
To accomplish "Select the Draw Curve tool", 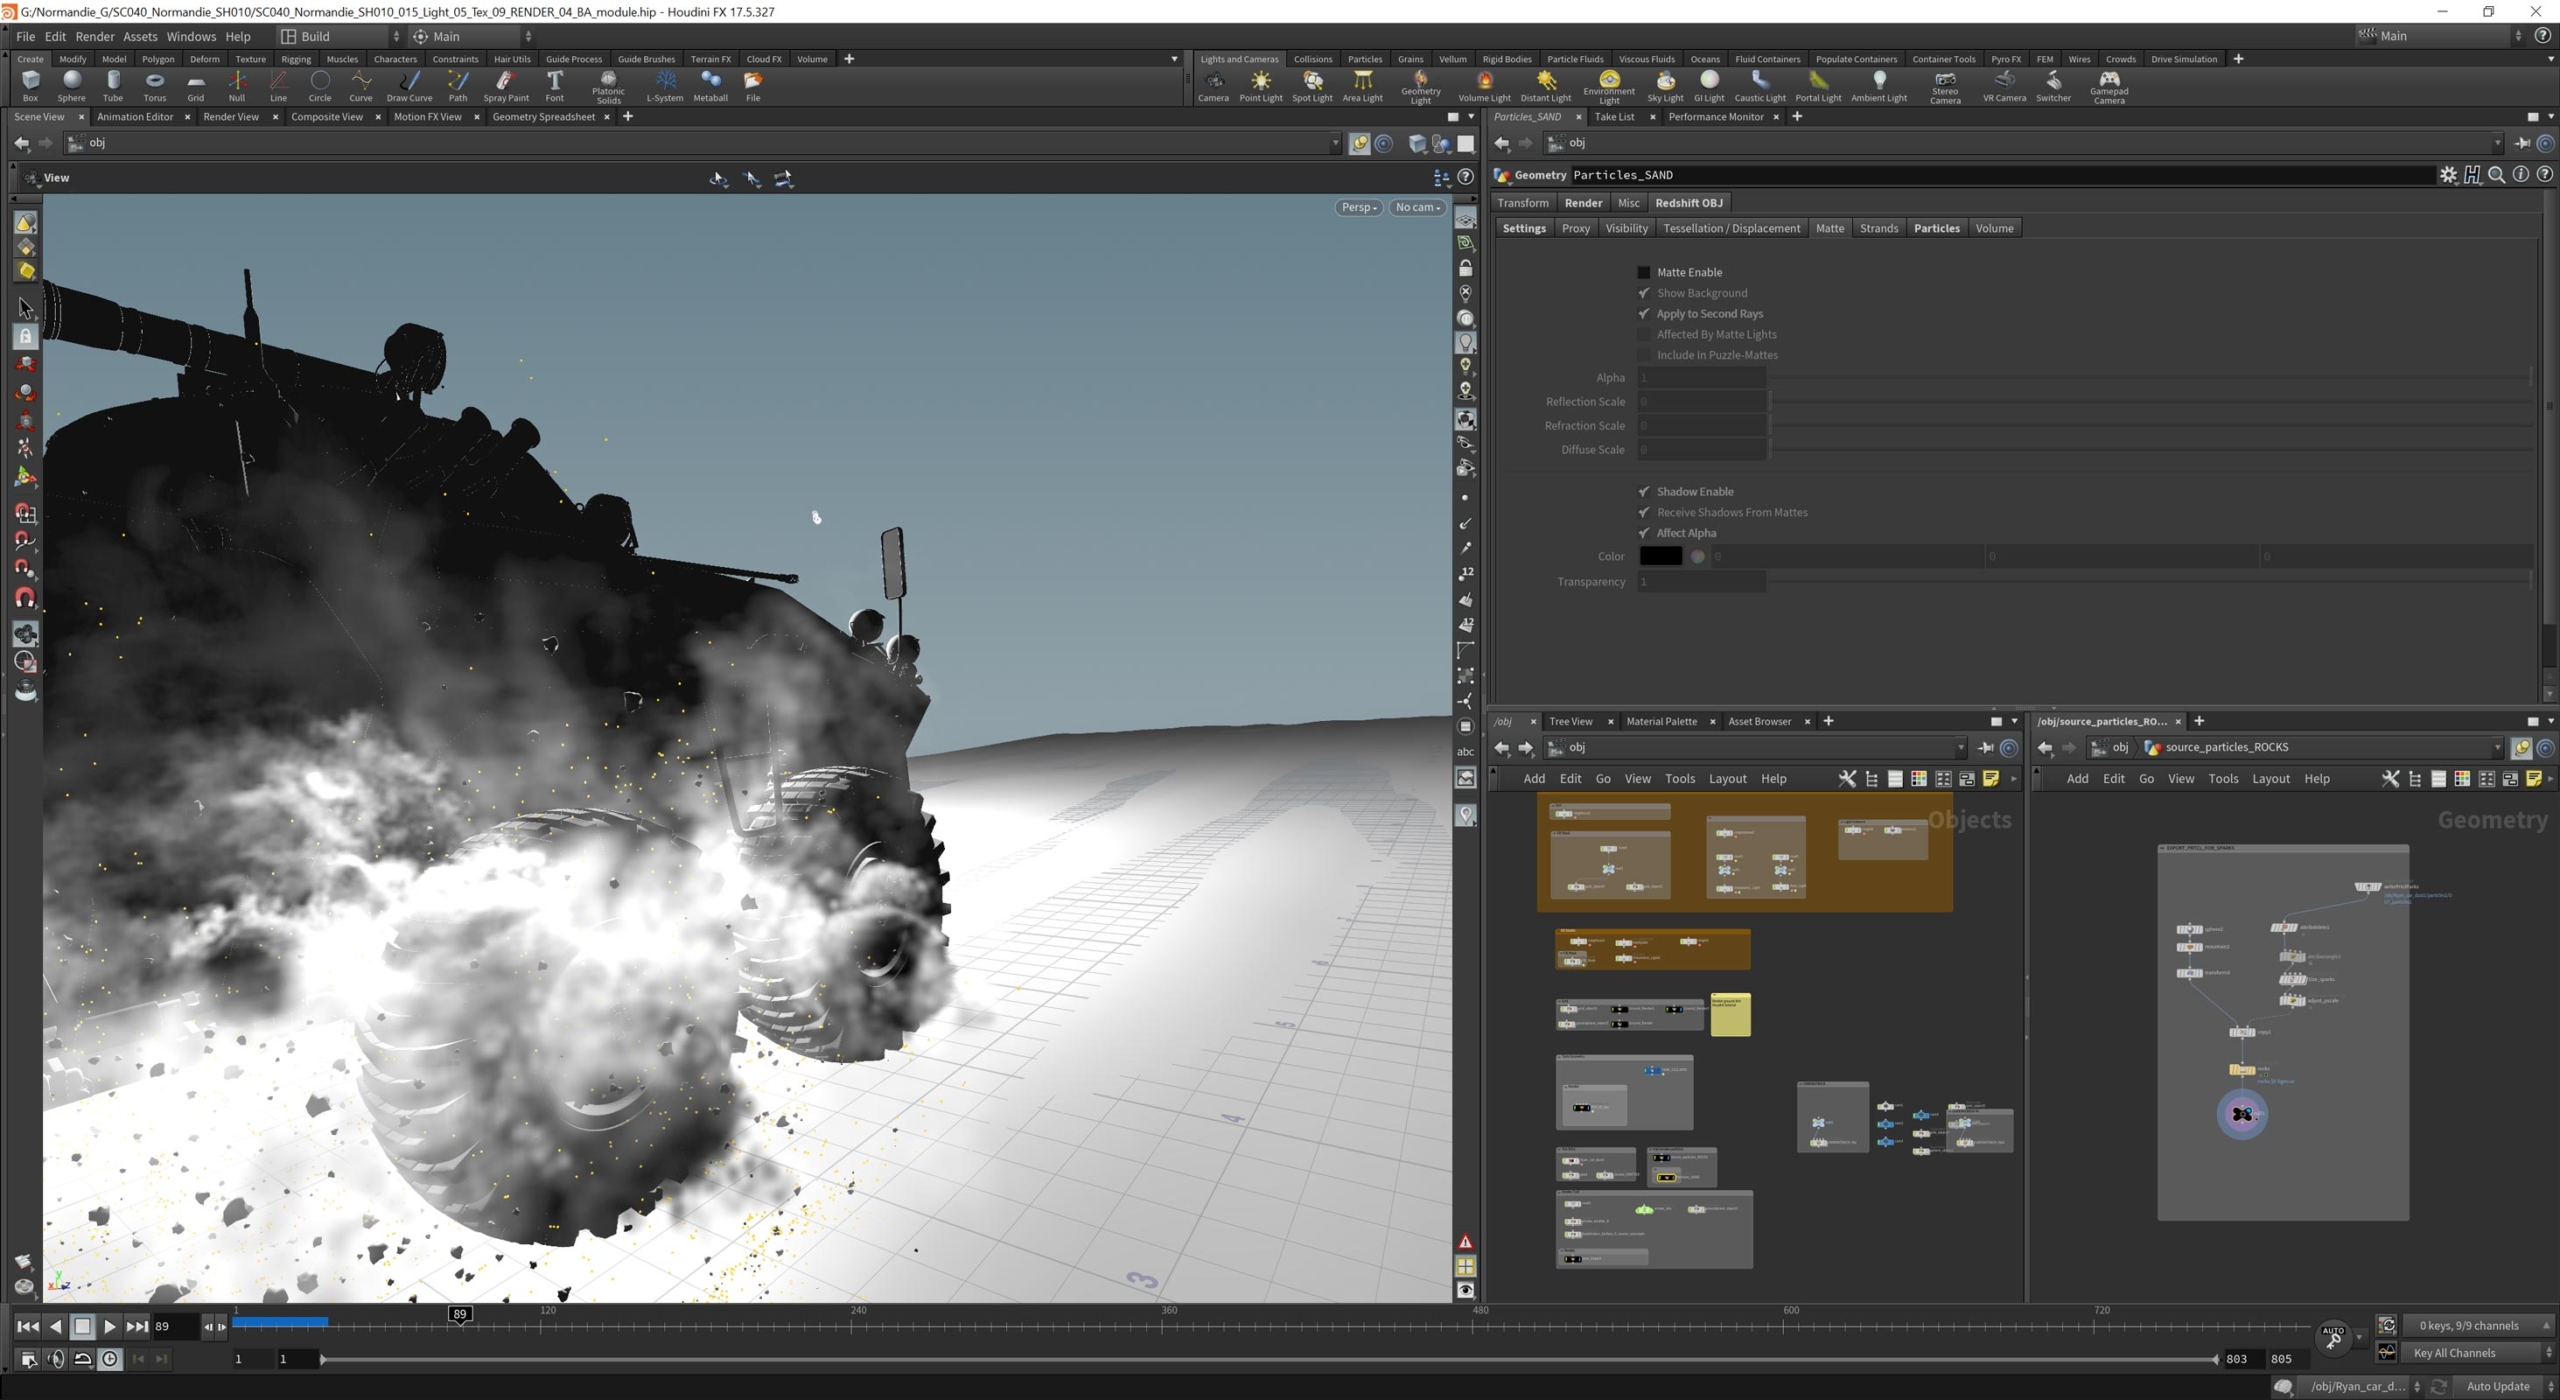I will point(409,86).
